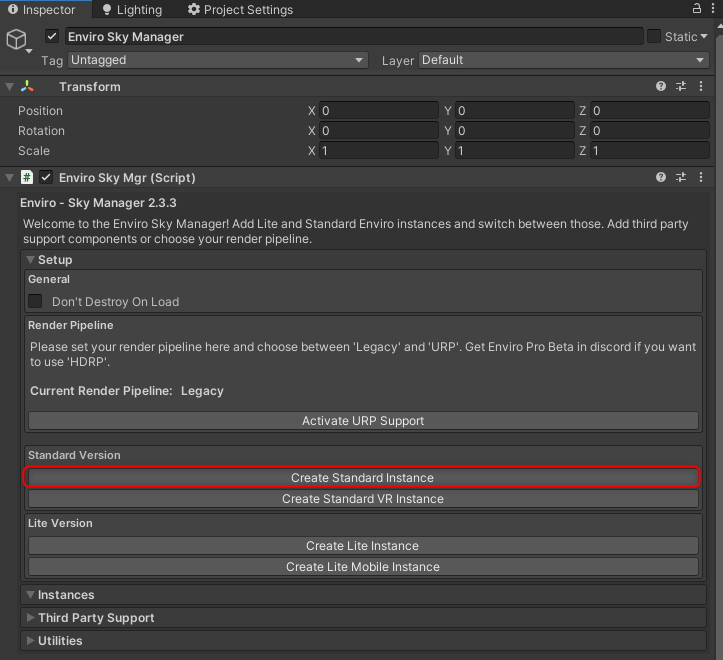This screenshot has width=723, height=660.
Task: Click the Position X input field
Action: pyautogui.click(x=378, y=111)
